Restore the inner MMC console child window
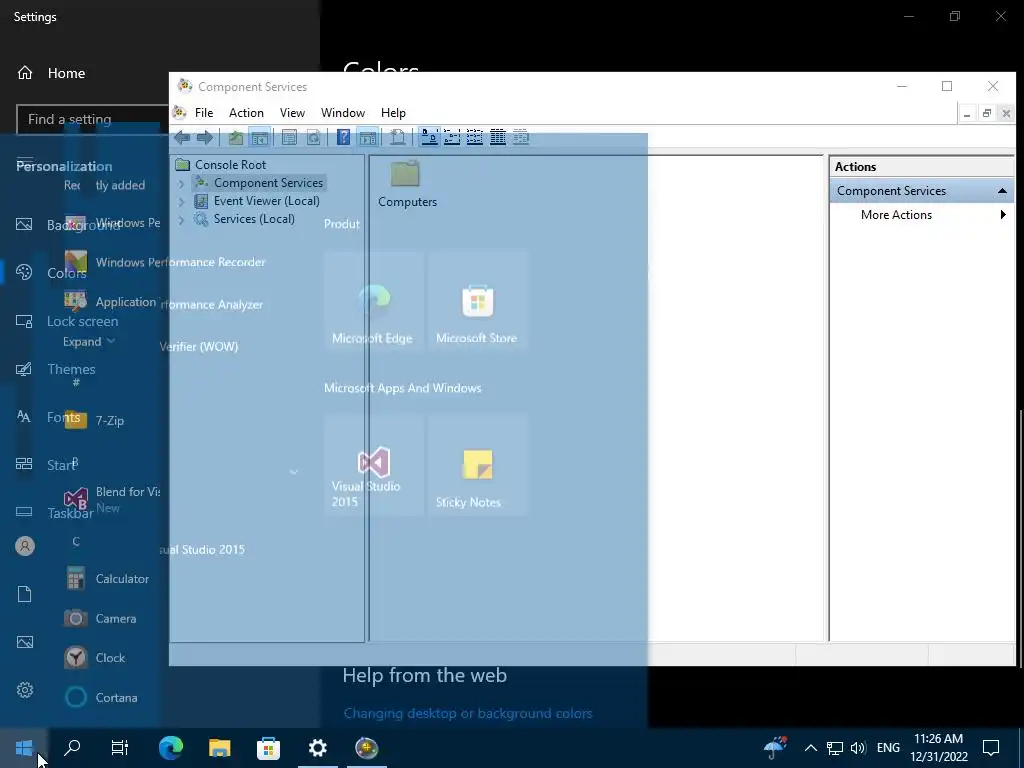1024x768 pixels. click(987, 114)
